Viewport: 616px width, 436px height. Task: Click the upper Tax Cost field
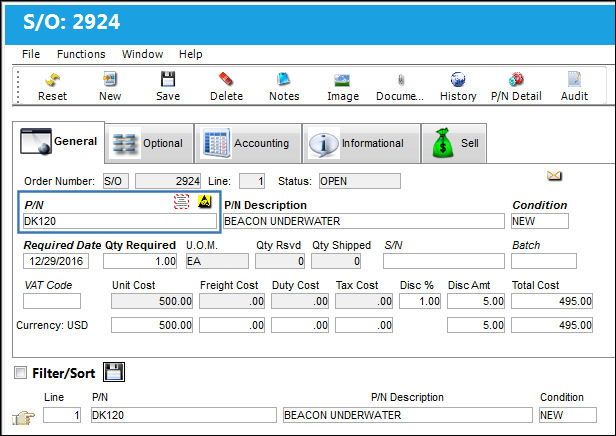364,301
